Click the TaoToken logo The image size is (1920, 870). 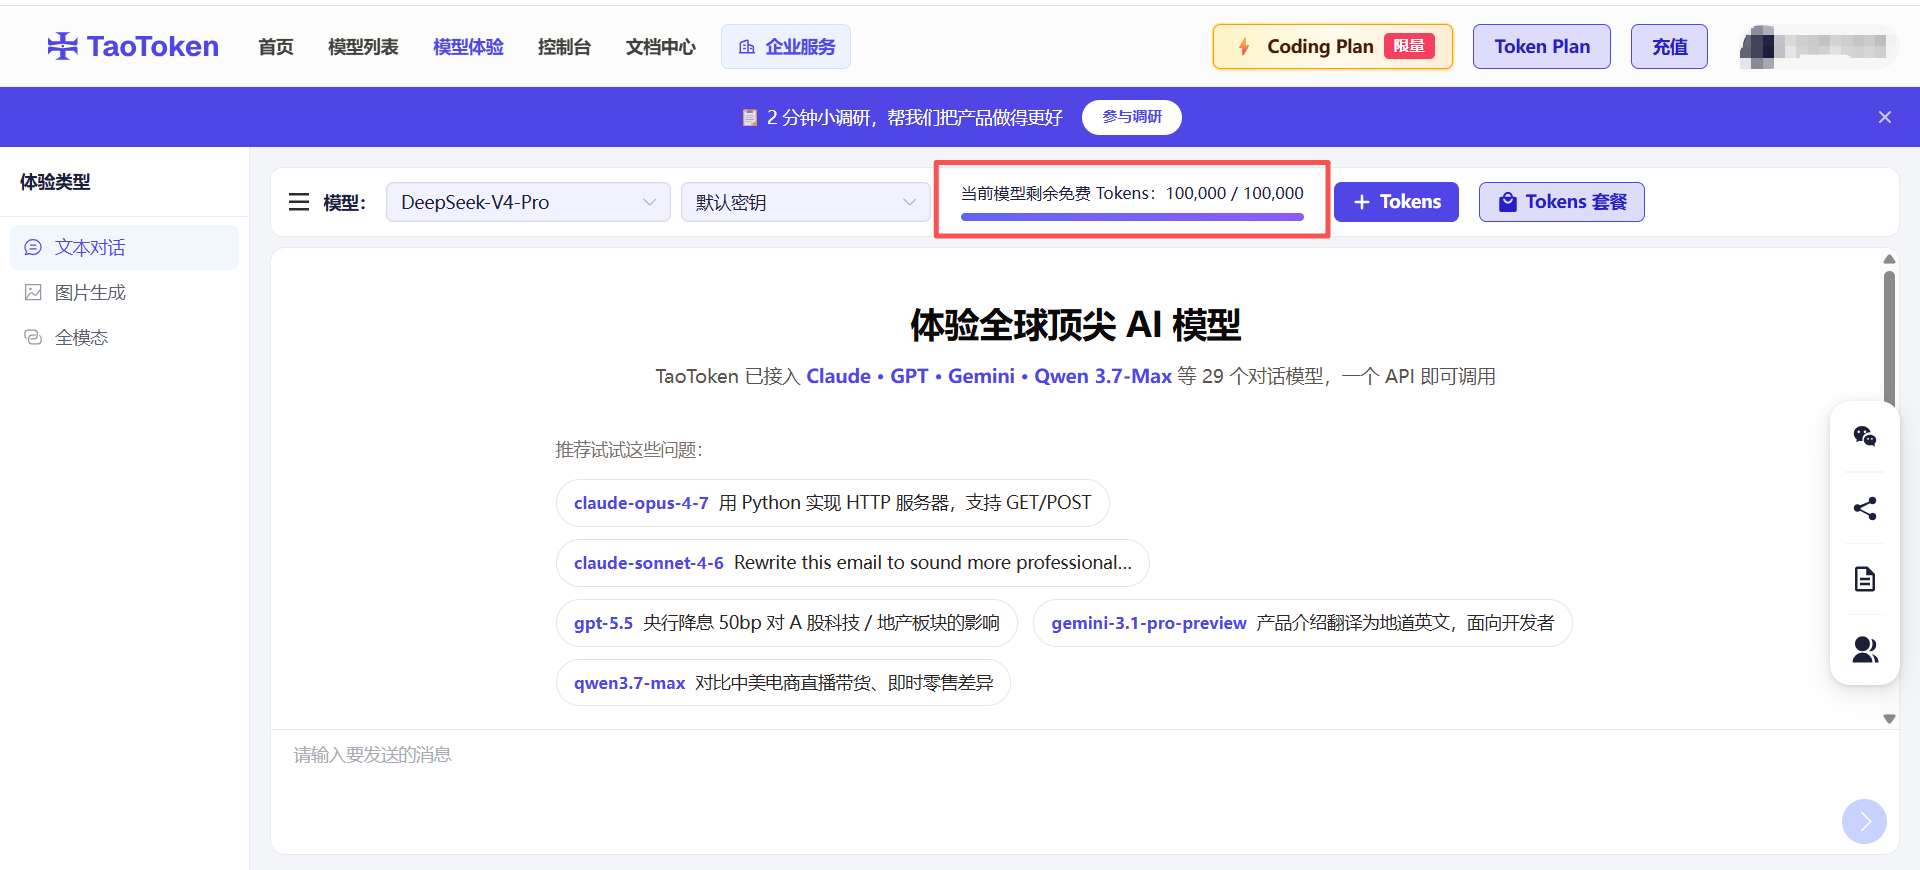133,46
